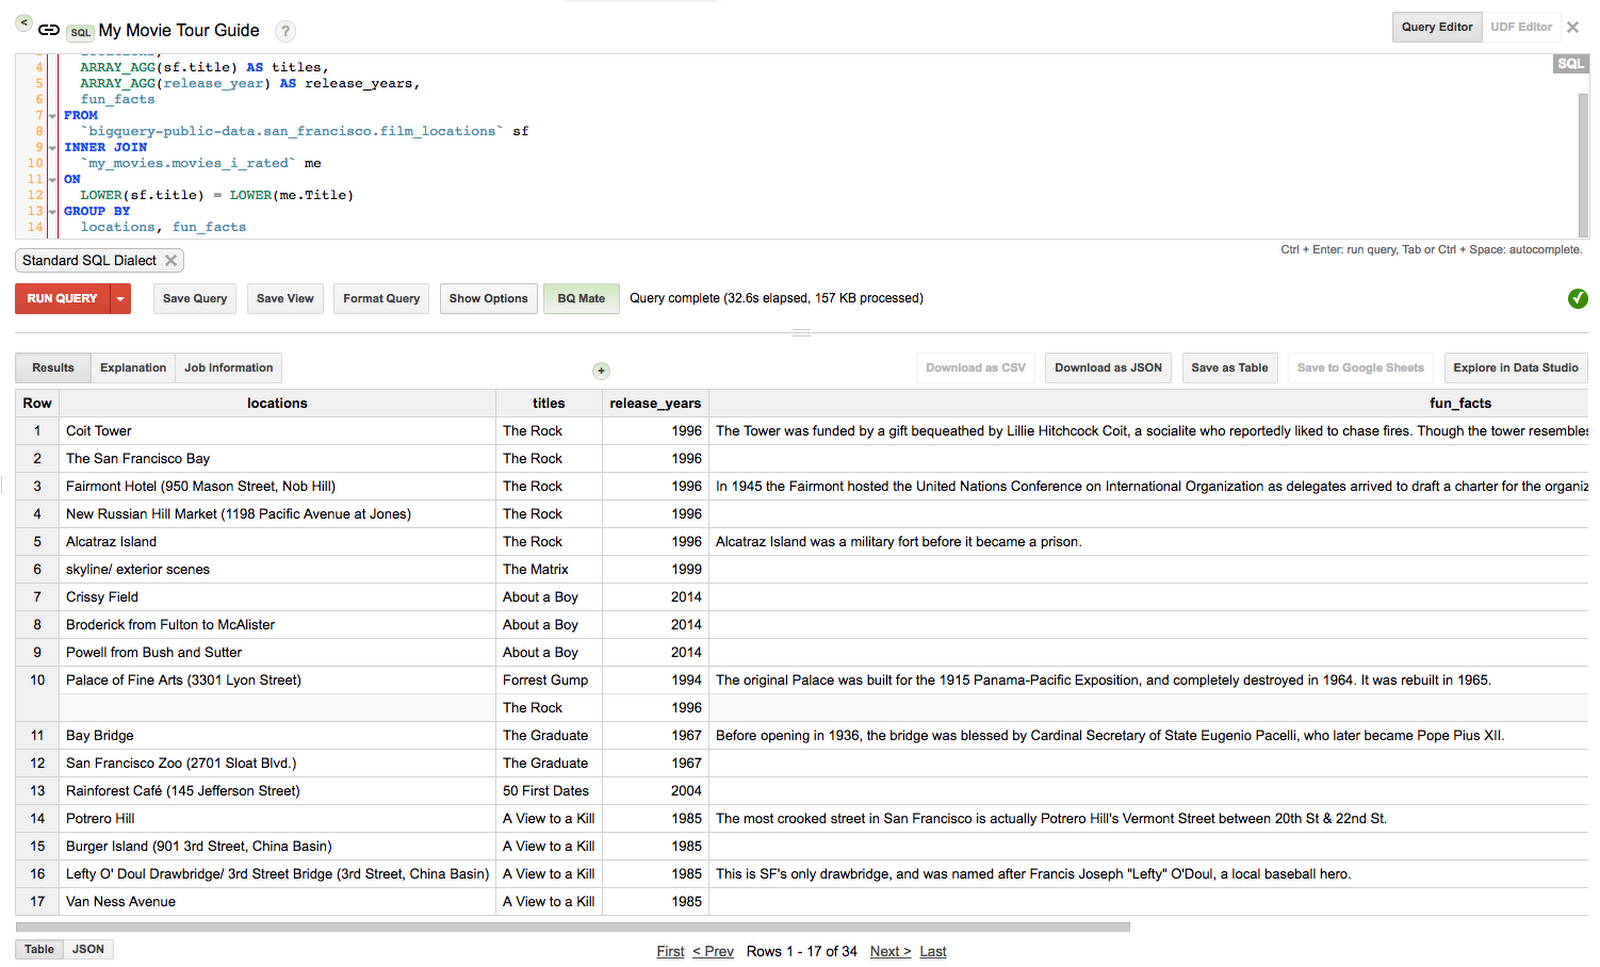The width and height of the screenshot is (1600, 967).
Task: Switch to the UDF Editor tab
Action: (x=1521, y=27)
